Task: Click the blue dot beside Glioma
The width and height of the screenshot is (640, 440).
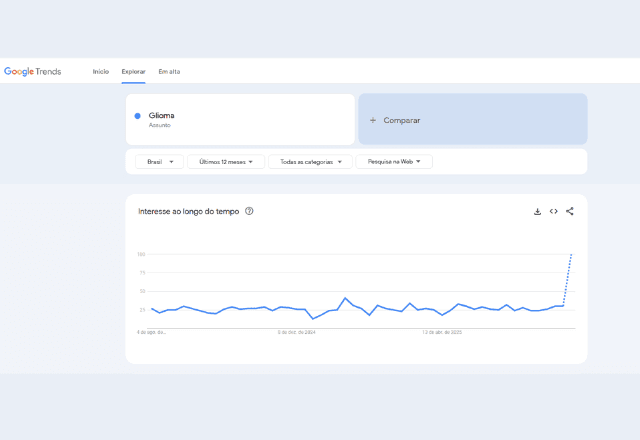Action: (x=138, y=116)
